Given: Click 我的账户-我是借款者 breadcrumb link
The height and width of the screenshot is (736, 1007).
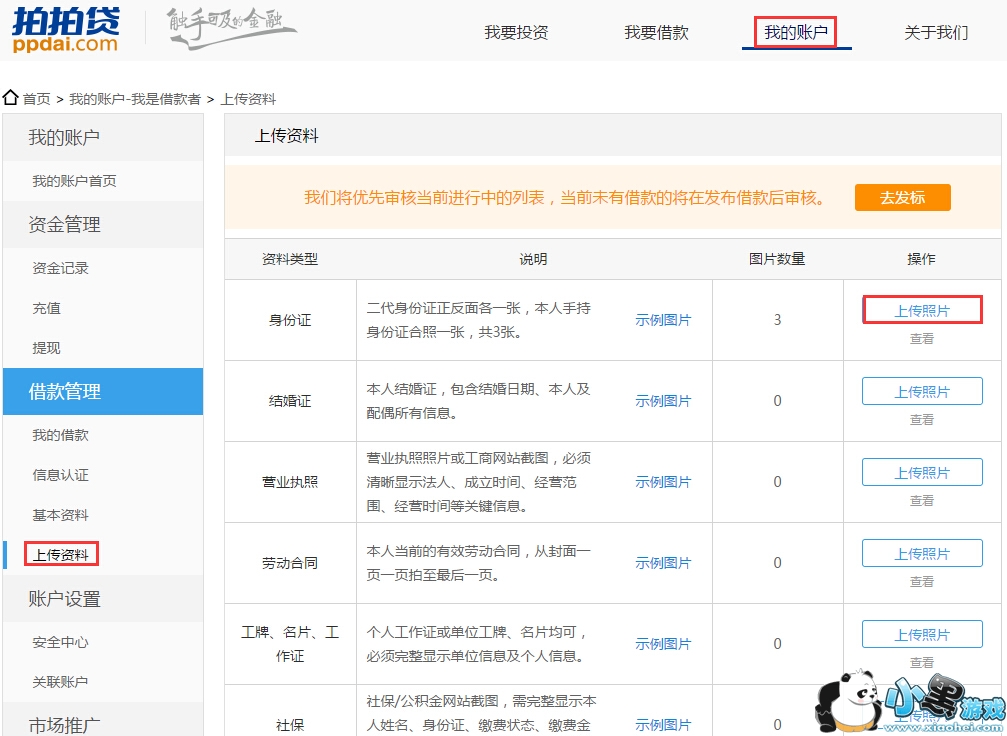Looking at the screenshot, I should [x=134, y=99].
